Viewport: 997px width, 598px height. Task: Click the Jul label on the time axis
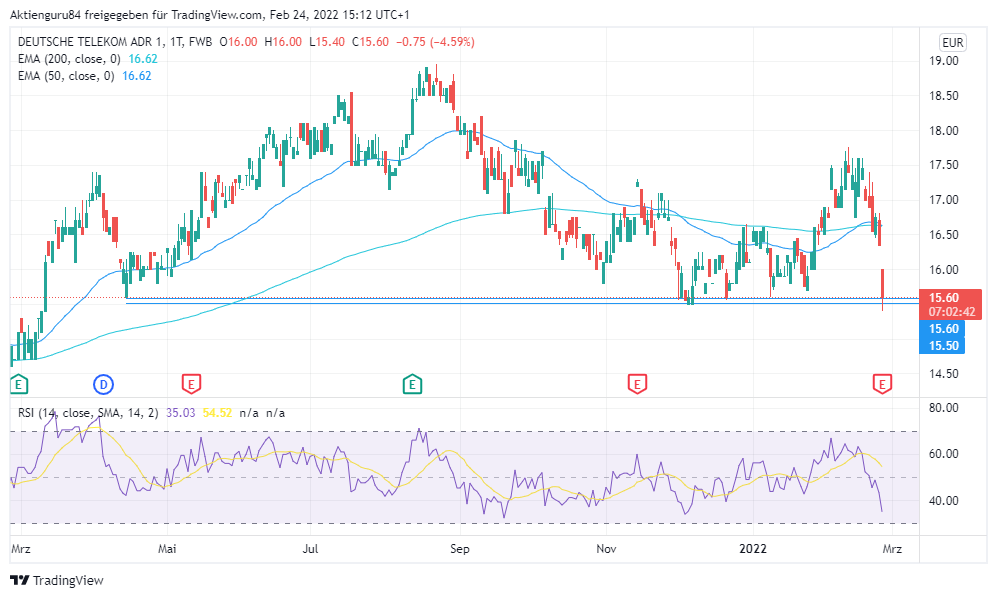(x=310, y=548)
